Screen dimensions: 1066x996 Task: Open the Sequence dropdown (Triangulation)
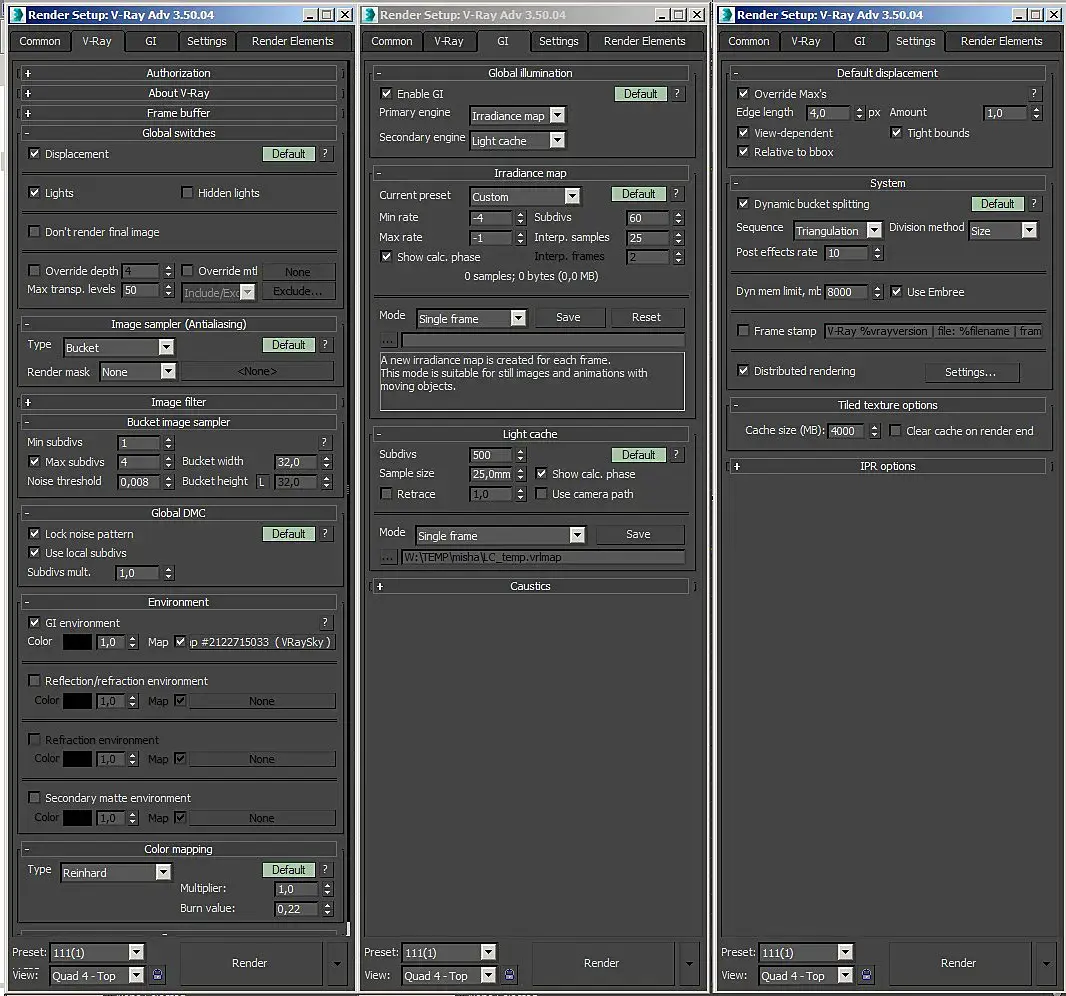[x=838, y=230]
